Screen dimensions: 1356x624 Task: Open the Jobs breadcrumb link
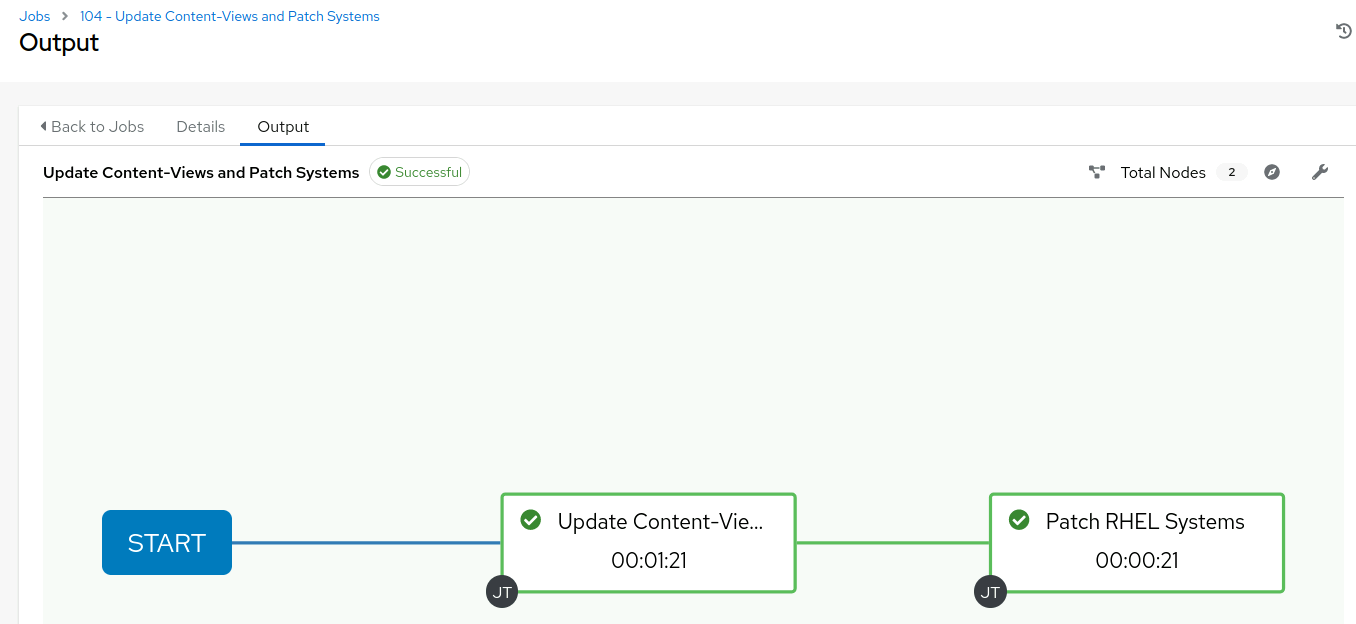point(35,16)
